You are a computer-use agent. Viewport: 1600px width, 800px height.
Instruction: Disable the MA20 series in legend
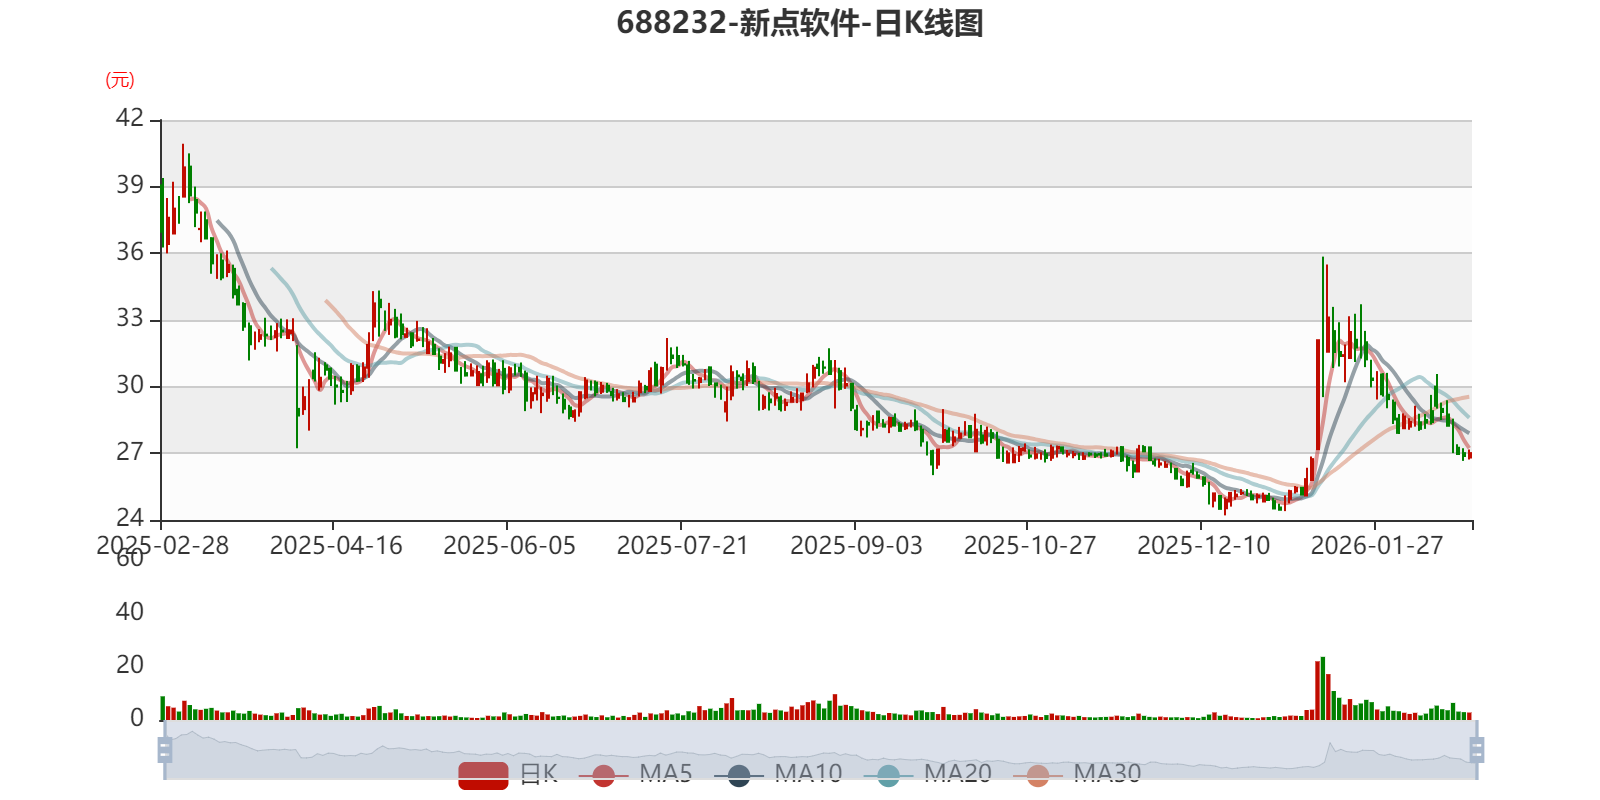coord(928,774)
